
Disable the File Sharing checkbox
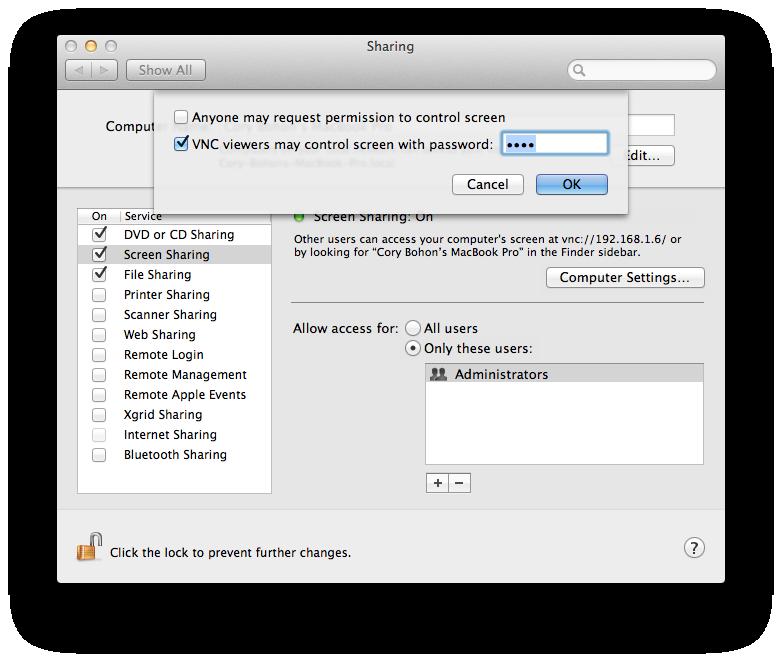(x=100, y=274)
